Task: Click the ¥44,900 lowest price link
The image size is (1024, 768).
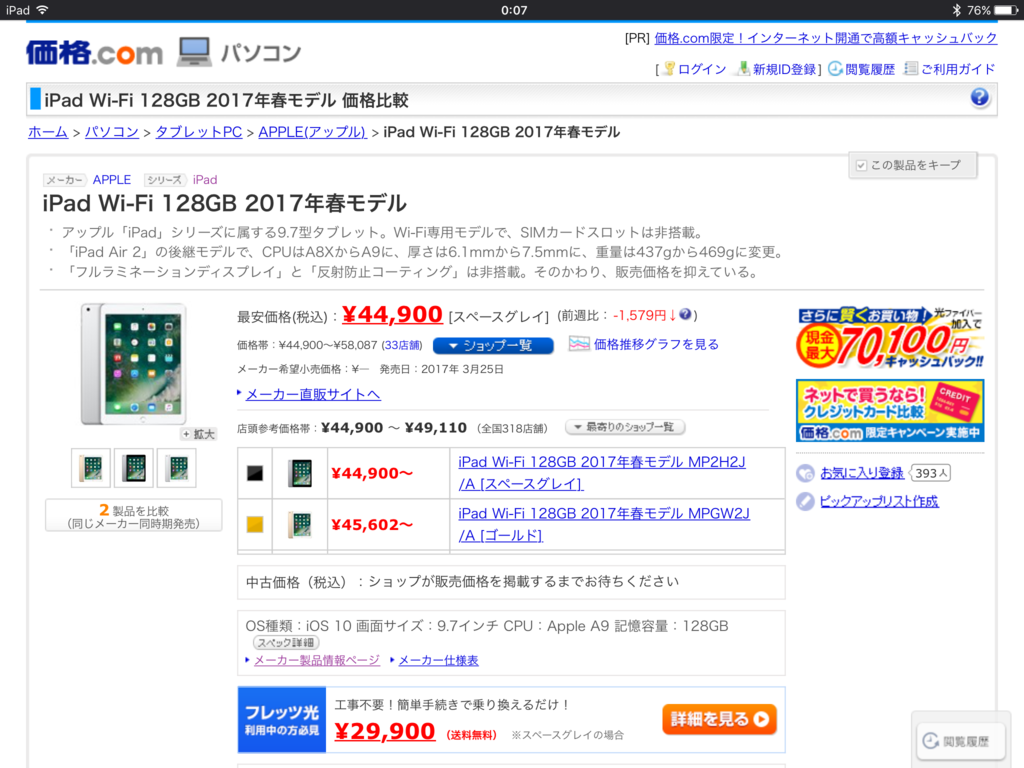Action: click(x=392, y=314)
